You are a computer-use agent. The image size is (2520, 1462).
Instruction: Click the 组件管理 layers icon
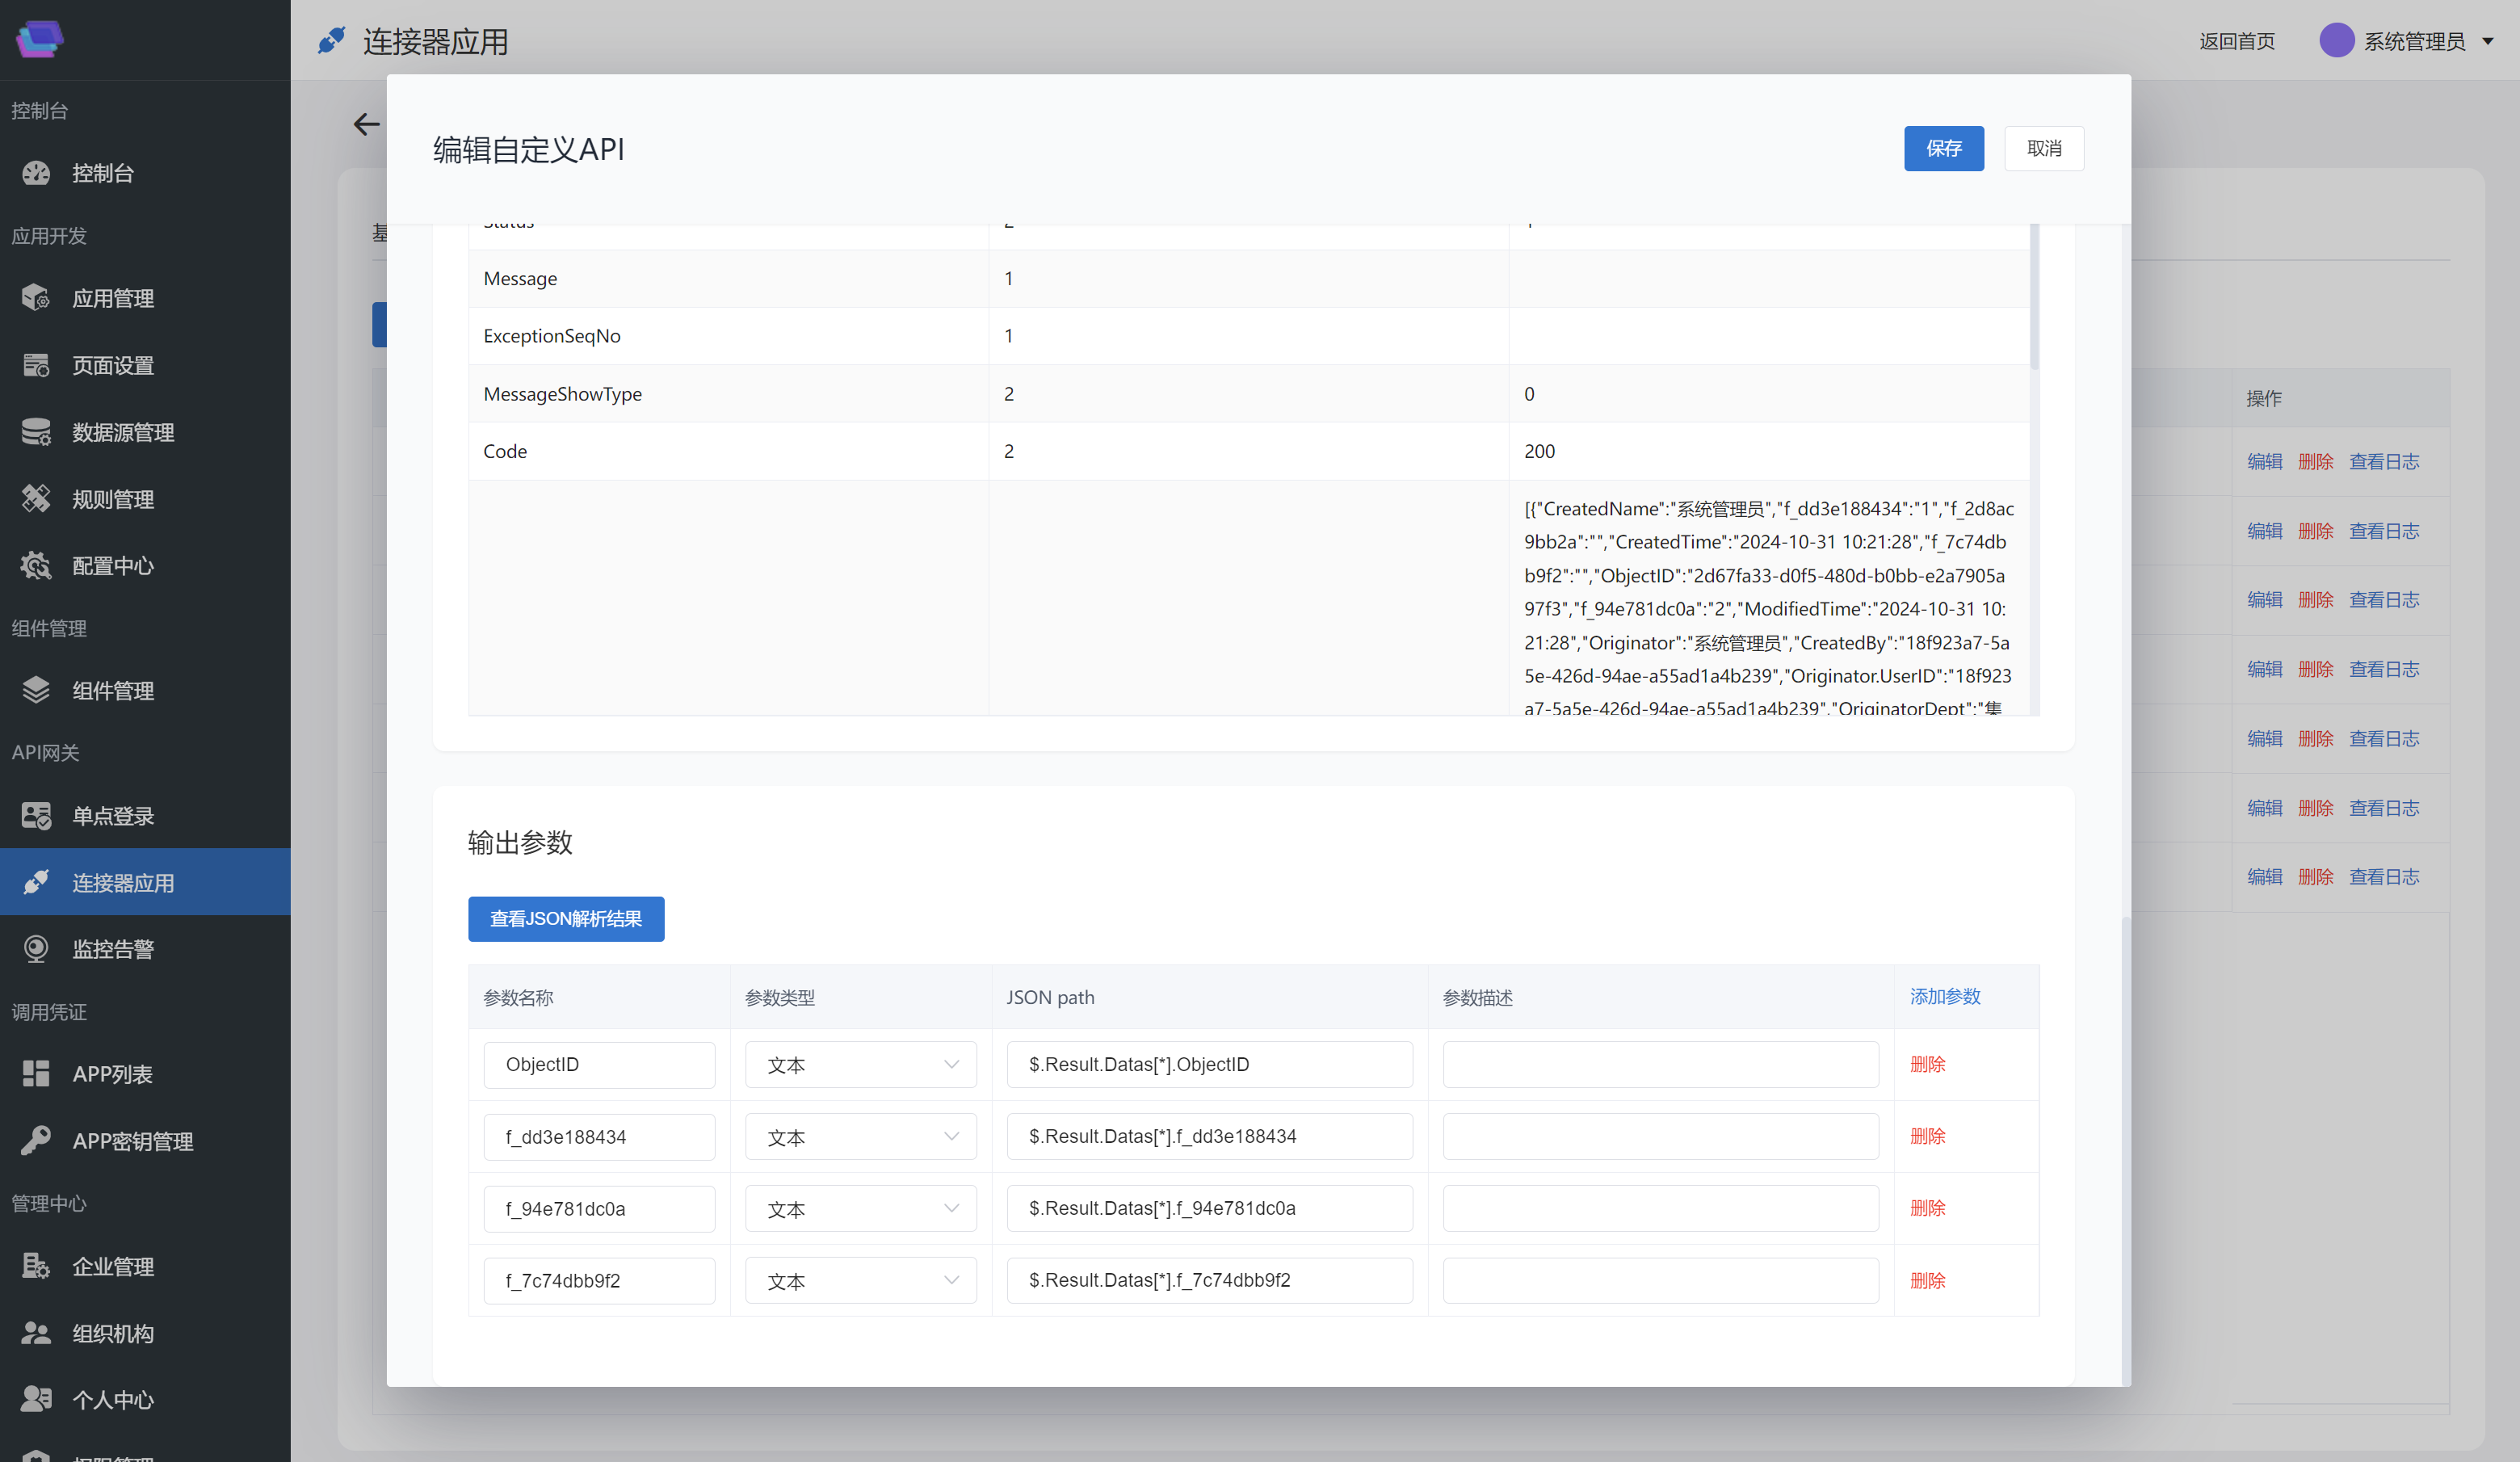point(36,690)
